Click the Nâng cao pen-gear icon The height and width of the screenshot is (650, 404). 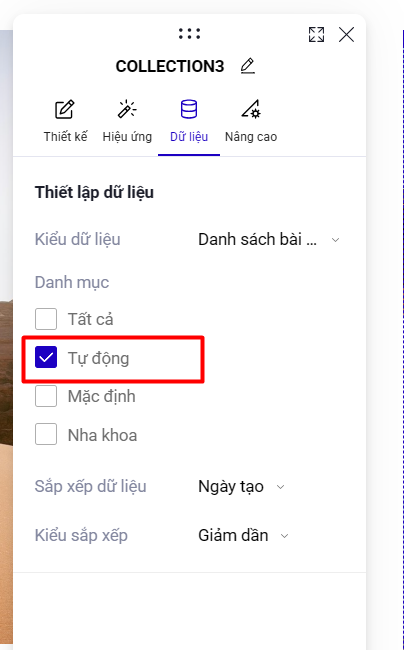[x=251, y=109]
